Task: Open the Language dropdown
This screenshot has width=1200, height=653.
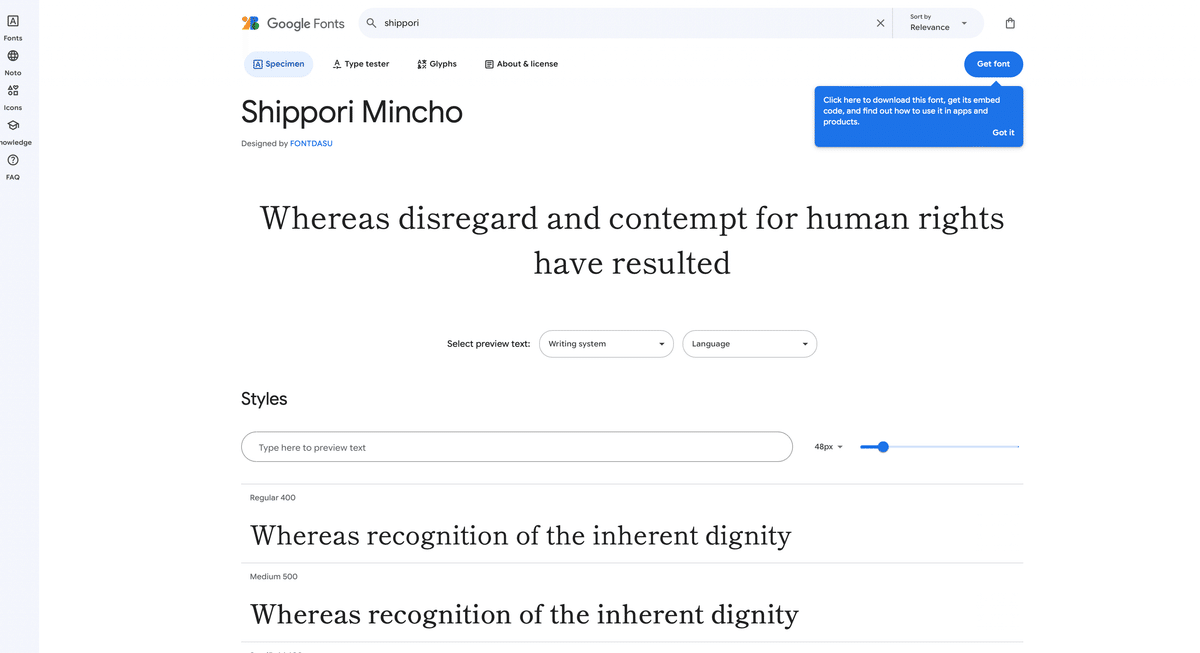Action: tap(749, 344)
